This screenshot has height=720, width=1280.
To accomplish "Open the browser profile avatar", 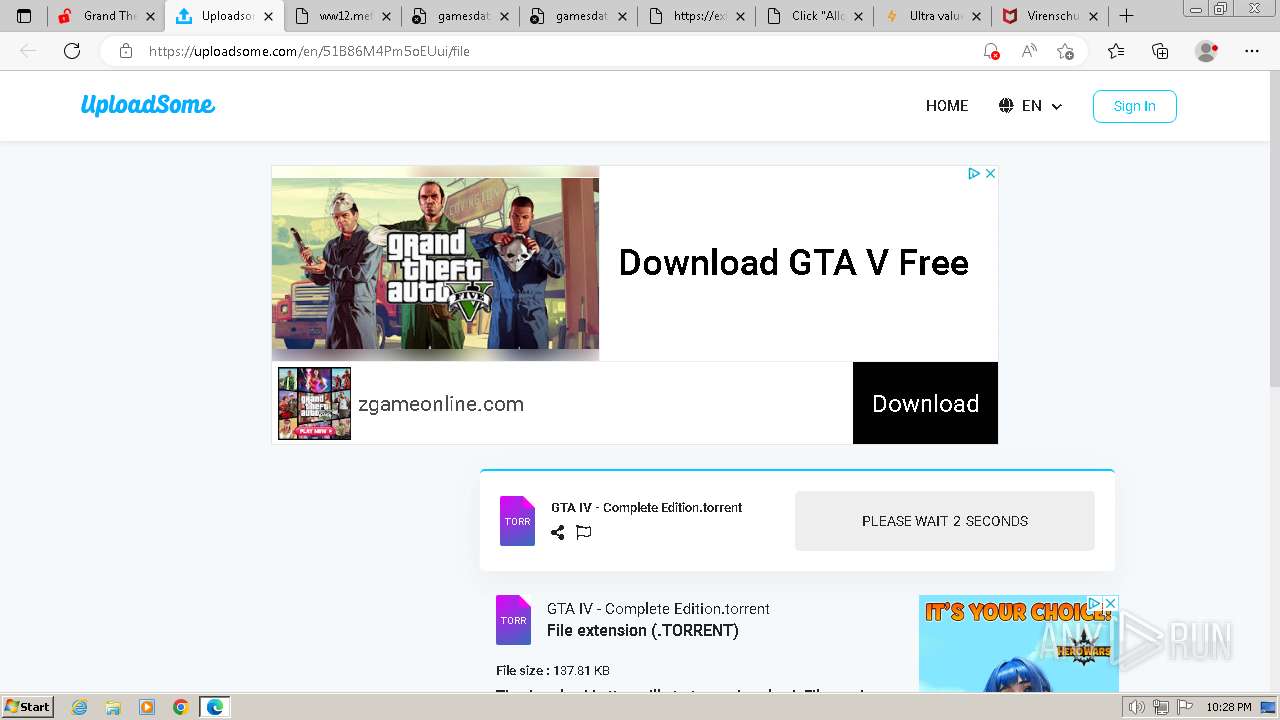I will point(1206,51).
